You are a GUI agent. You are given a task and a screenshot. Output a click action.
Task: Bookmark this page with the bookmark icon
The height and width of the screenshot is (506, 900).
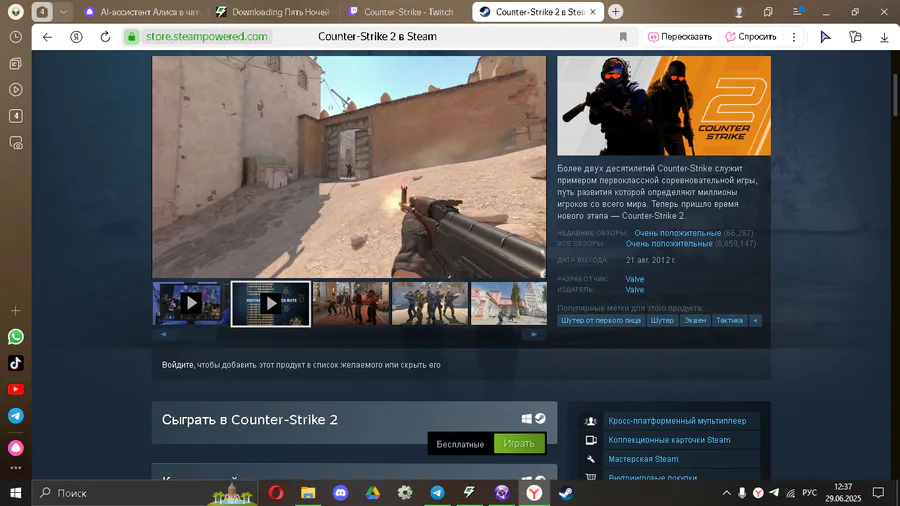(623, 37)
